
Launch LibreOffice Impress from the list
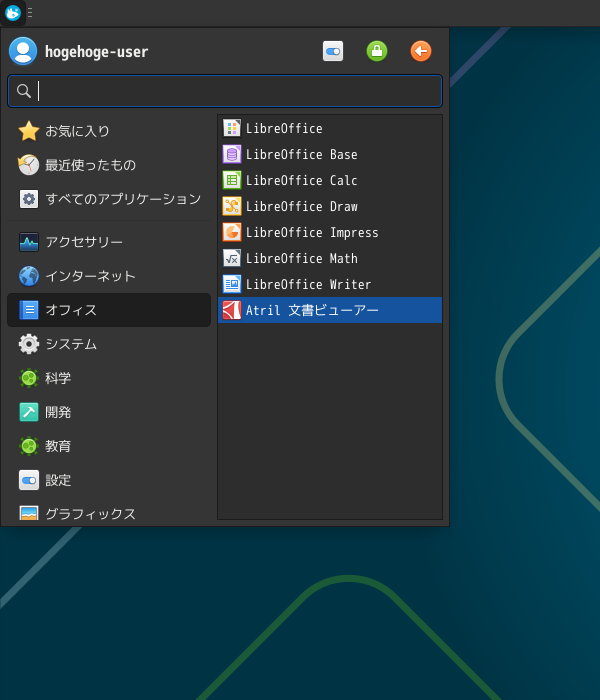coord(312,233)
